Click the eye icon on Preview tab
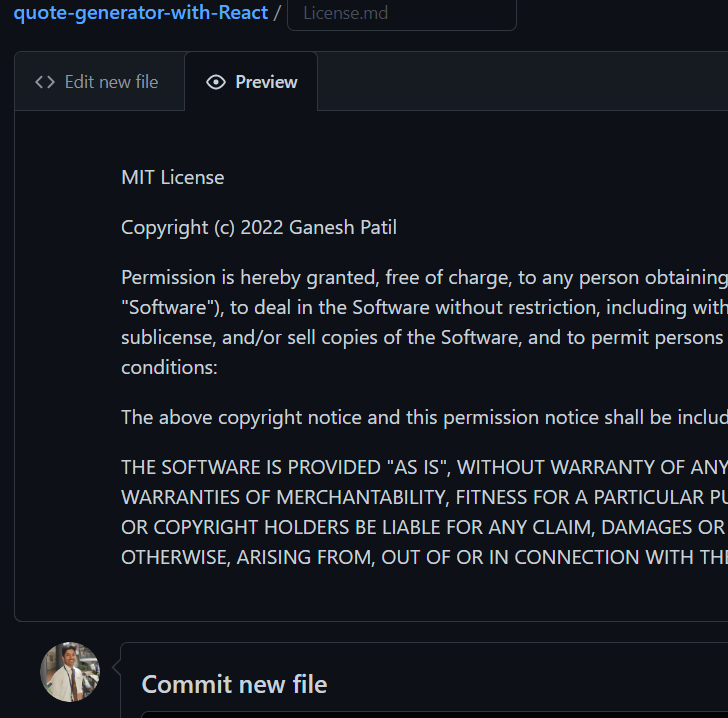The width and height of the screenshot is (728, 718). [216, 82]
